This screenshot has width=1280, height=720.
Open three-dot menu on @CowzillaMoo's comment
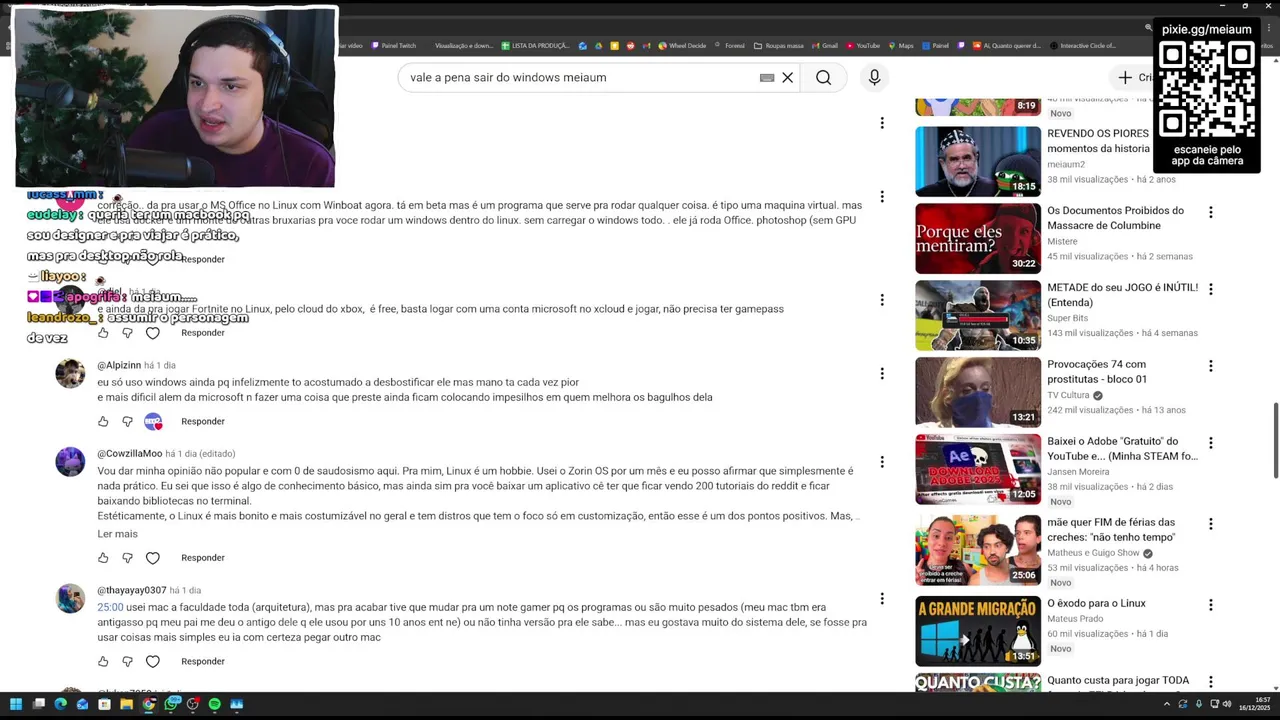coord(882,462)
